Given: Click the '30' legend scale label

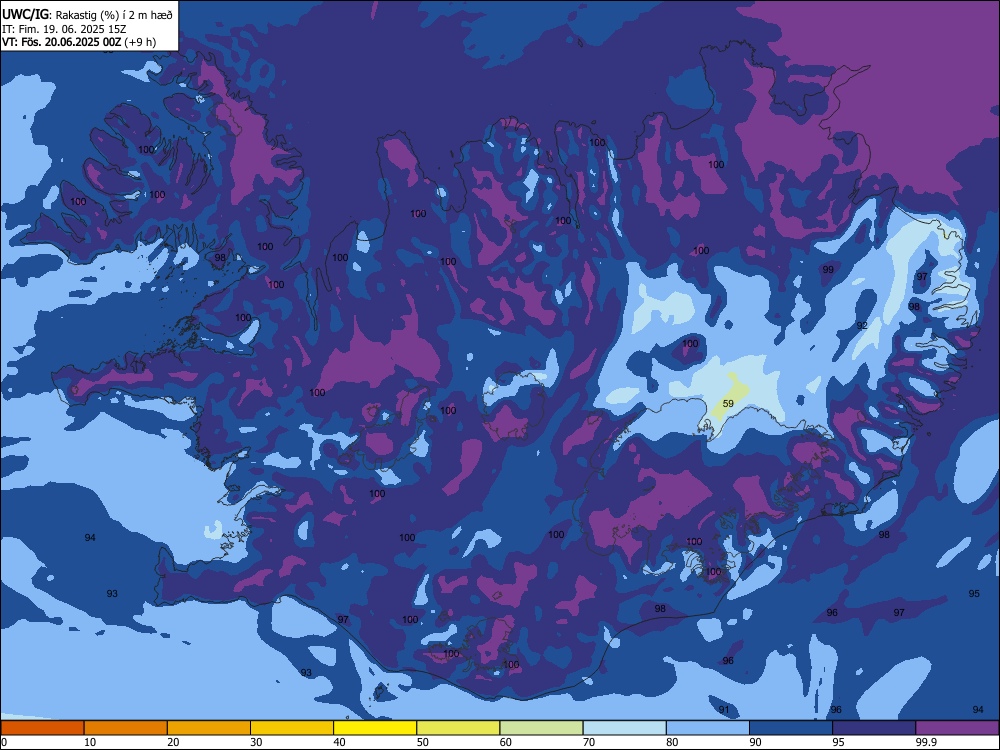Looking at the screenshot, I should pos(256,742).
